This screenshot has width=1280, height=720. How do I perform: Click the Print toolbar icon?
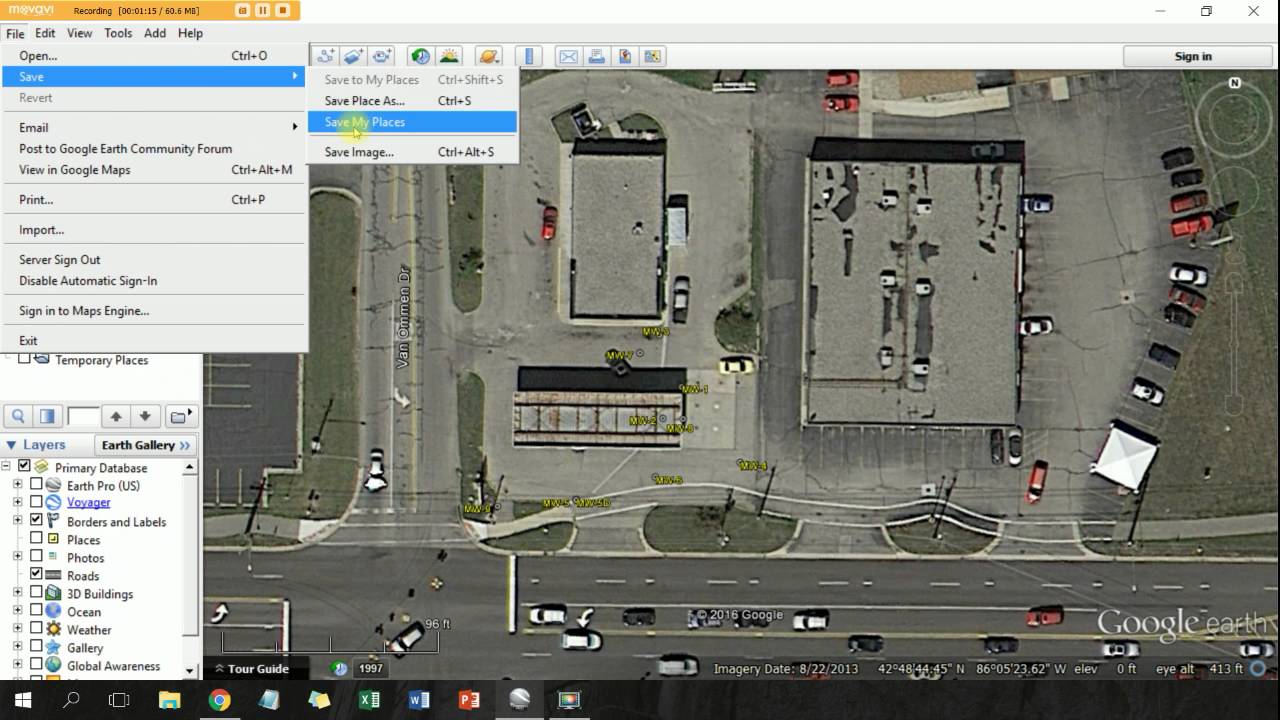coord(596,56)
